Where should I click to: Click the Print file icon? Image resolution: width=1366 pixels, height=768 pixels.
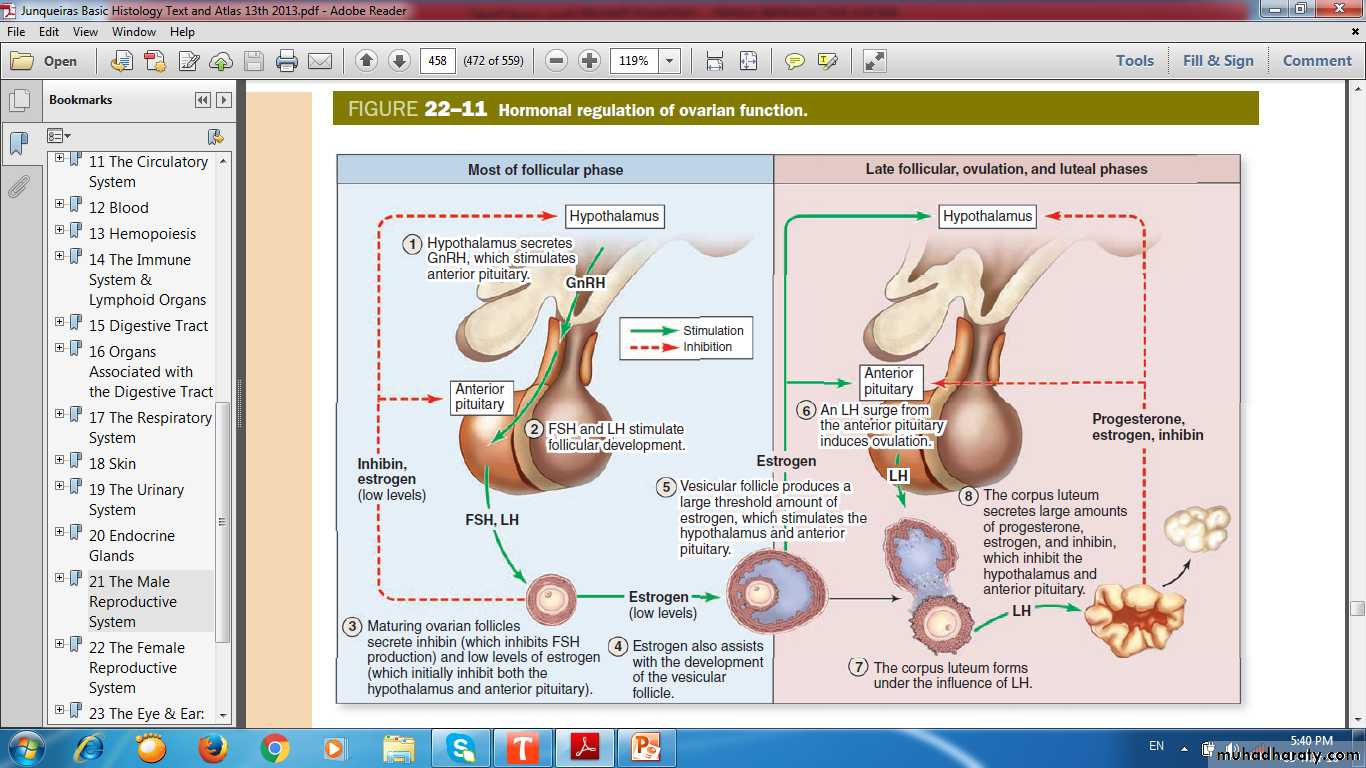tap(287, 61)
